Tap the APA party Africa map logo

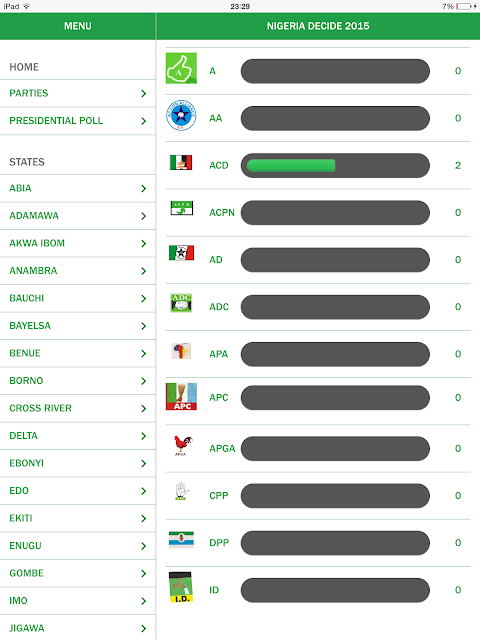[181, 351]
